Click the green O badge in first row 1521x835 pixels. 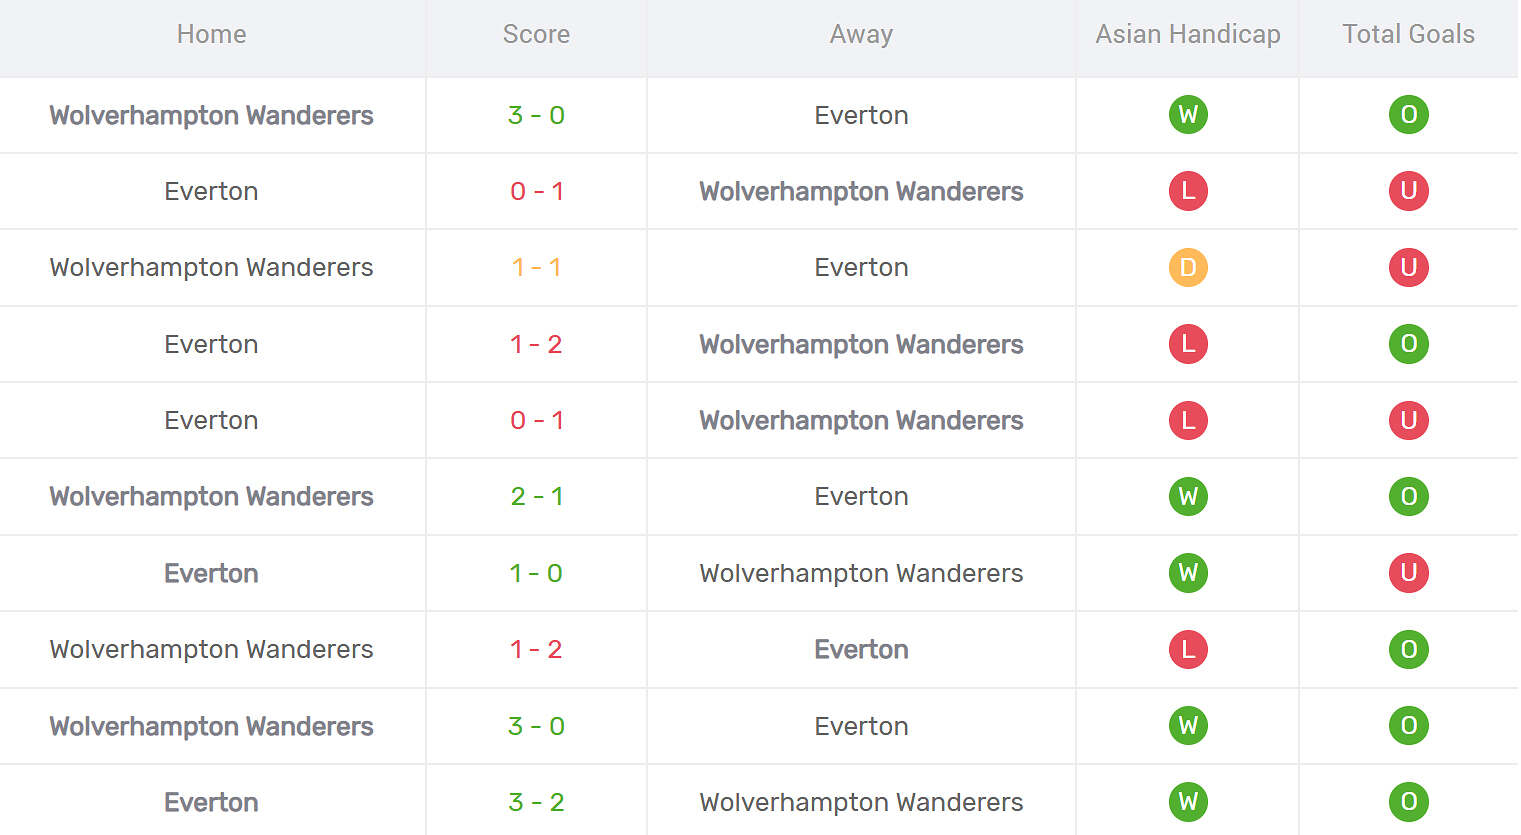coord(1408,115)
